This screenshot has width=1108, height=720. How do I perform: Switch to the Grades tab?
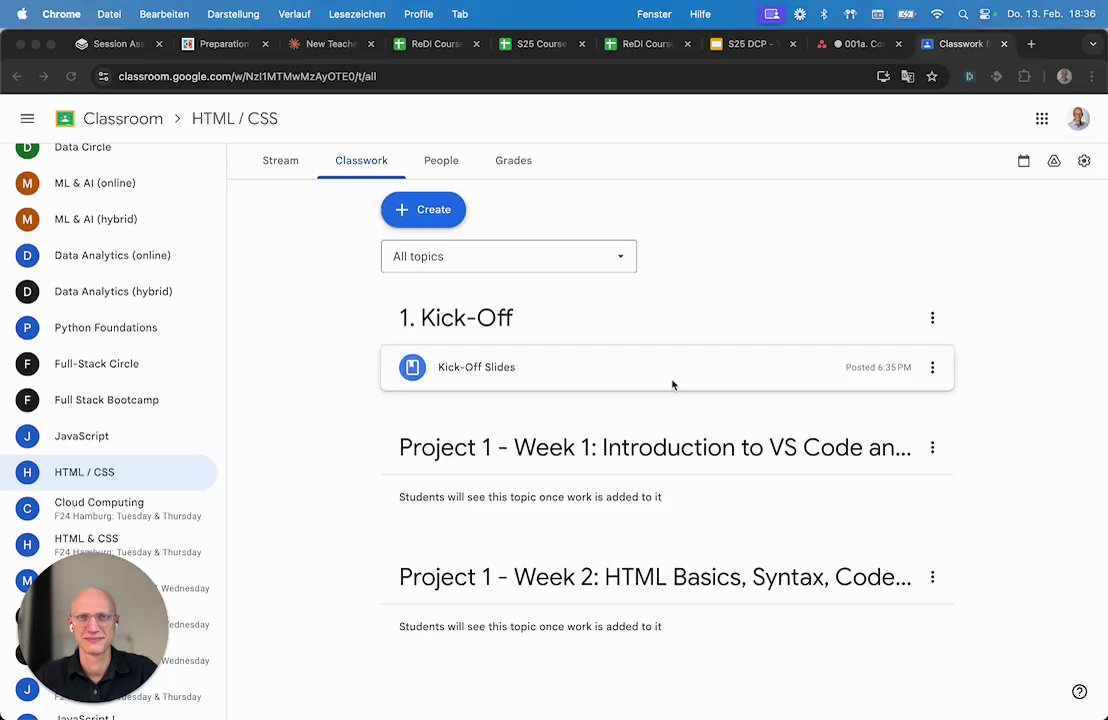tap(513, 161)
